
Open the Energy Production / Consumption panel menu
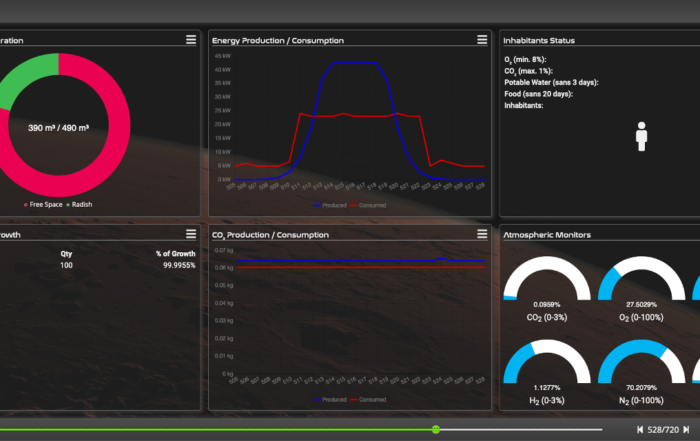(x=483, y=40)
